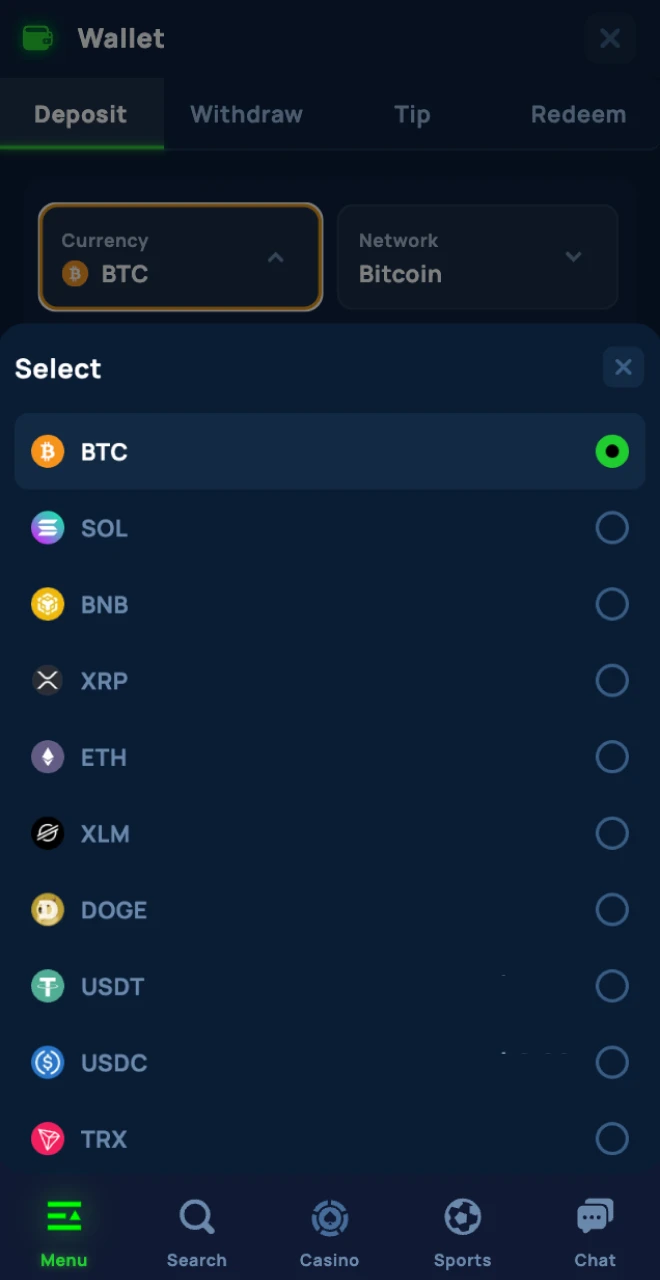The height and width of the screenshot is (1280, 660).
Task: Open the Casino section icon
Action: coord(329,1218)
